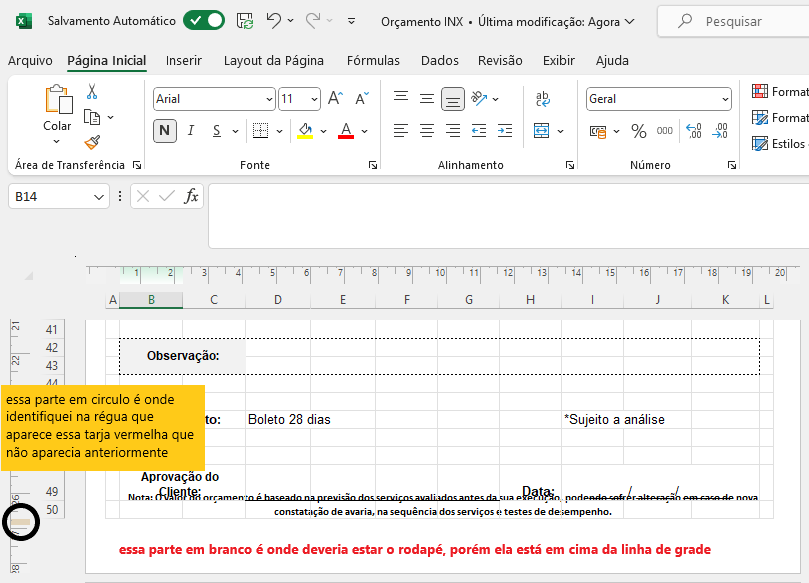
Task: Apply red font color button
Action: pyautogui.click(x=346, y=131)
